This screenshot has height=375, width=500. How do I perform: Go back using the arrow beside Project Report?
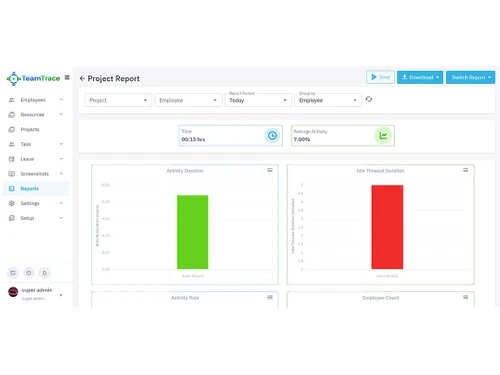[82, 79]
